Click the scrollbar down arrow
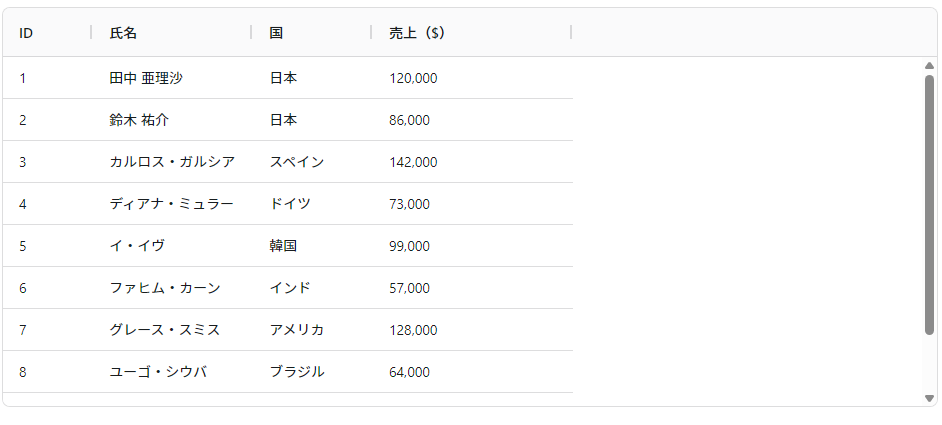This screenshot has width=942, height=425. [929, 399]
